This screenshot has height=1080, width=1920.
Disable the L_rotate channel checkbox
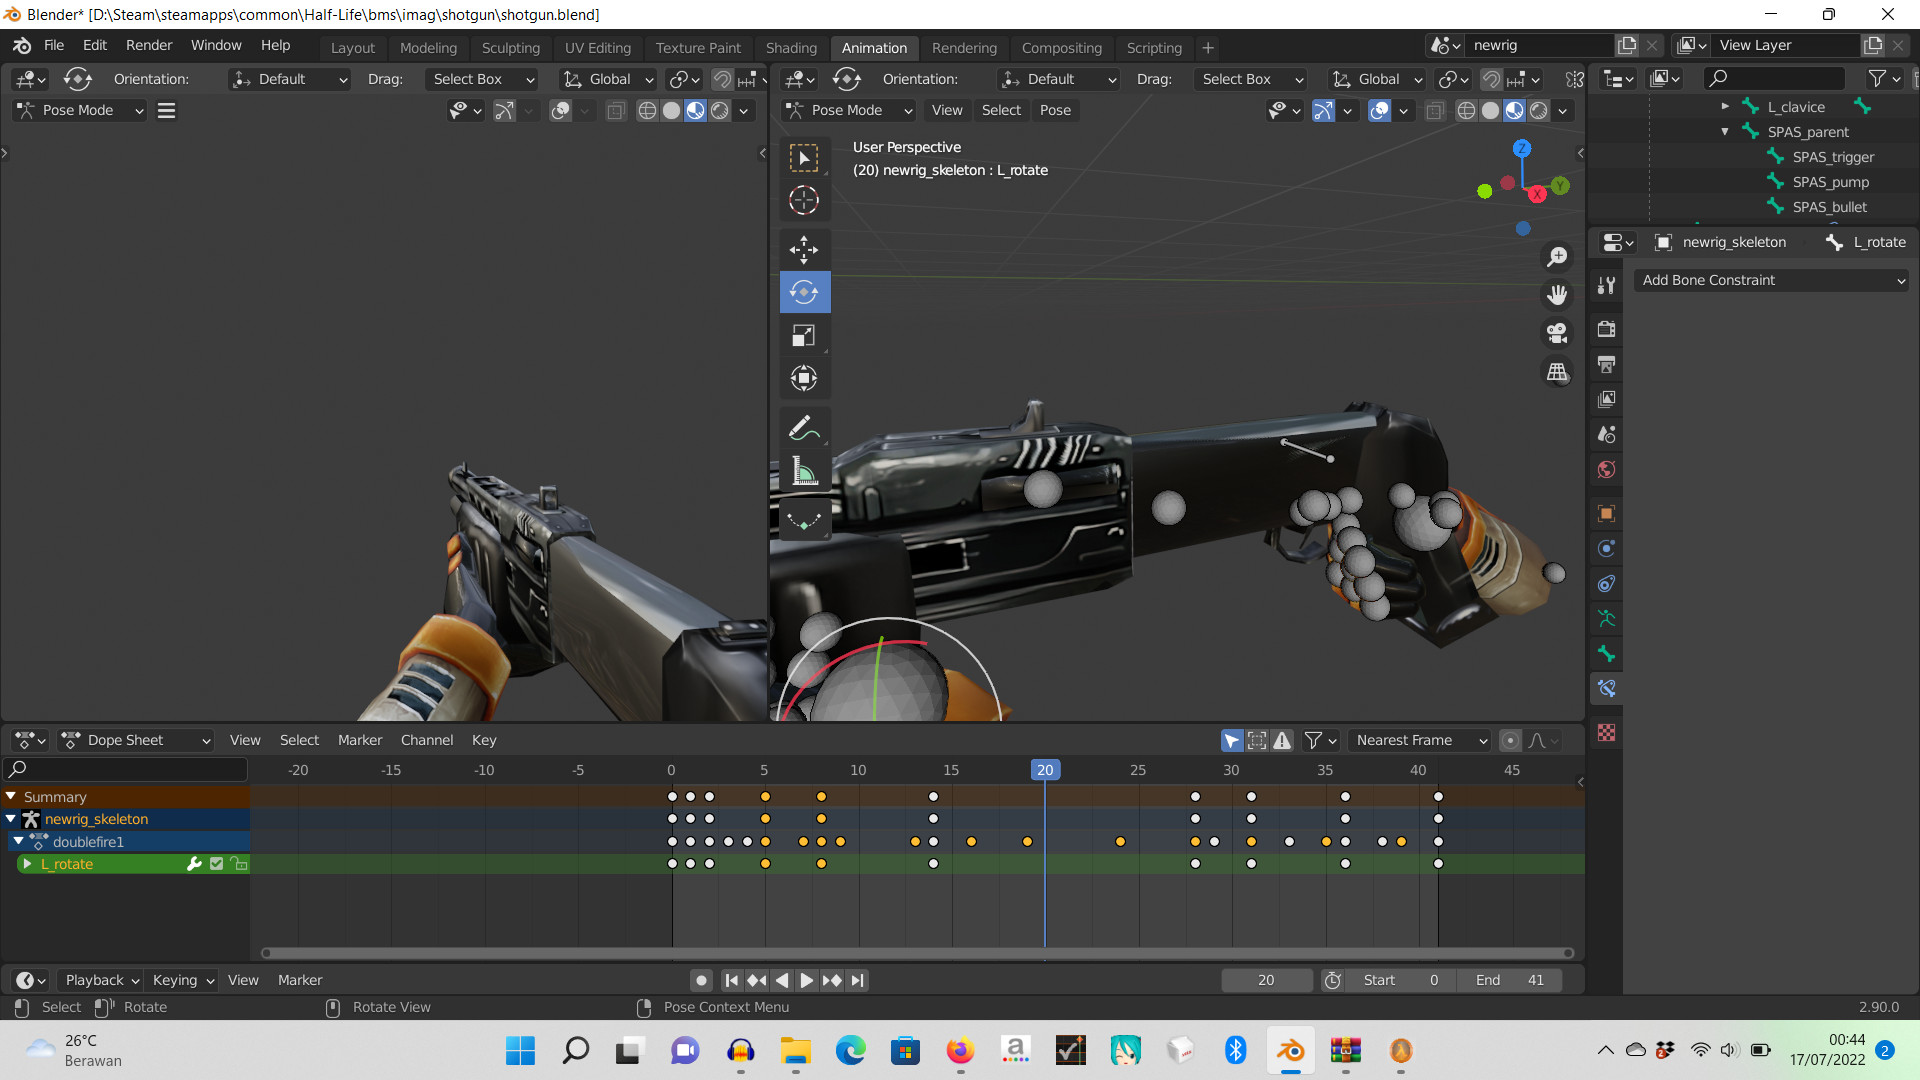[216, 863]
